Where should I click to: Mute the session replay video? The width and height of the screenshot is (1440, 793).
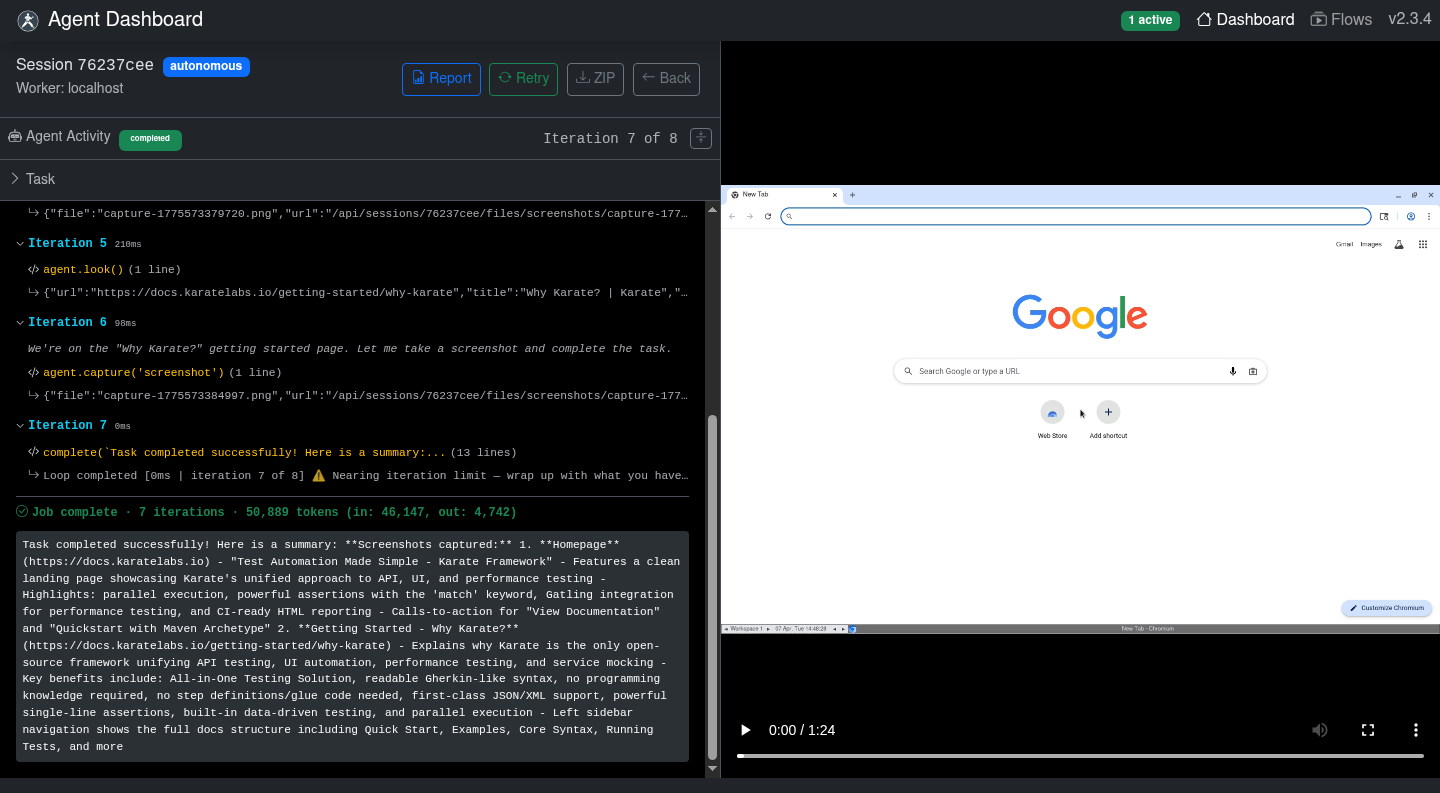pyautogui.click(x=1320, y=730)
